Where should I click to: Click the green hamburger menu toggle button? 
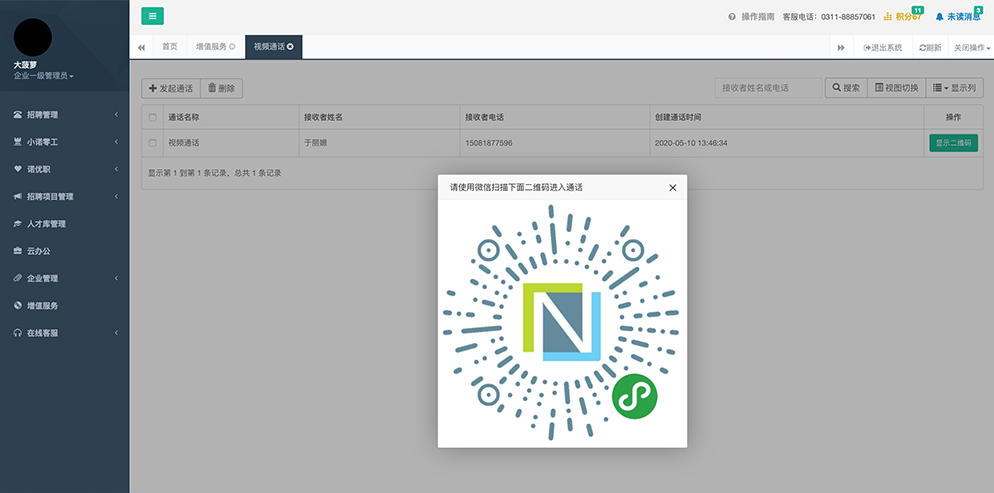point(152,16)
